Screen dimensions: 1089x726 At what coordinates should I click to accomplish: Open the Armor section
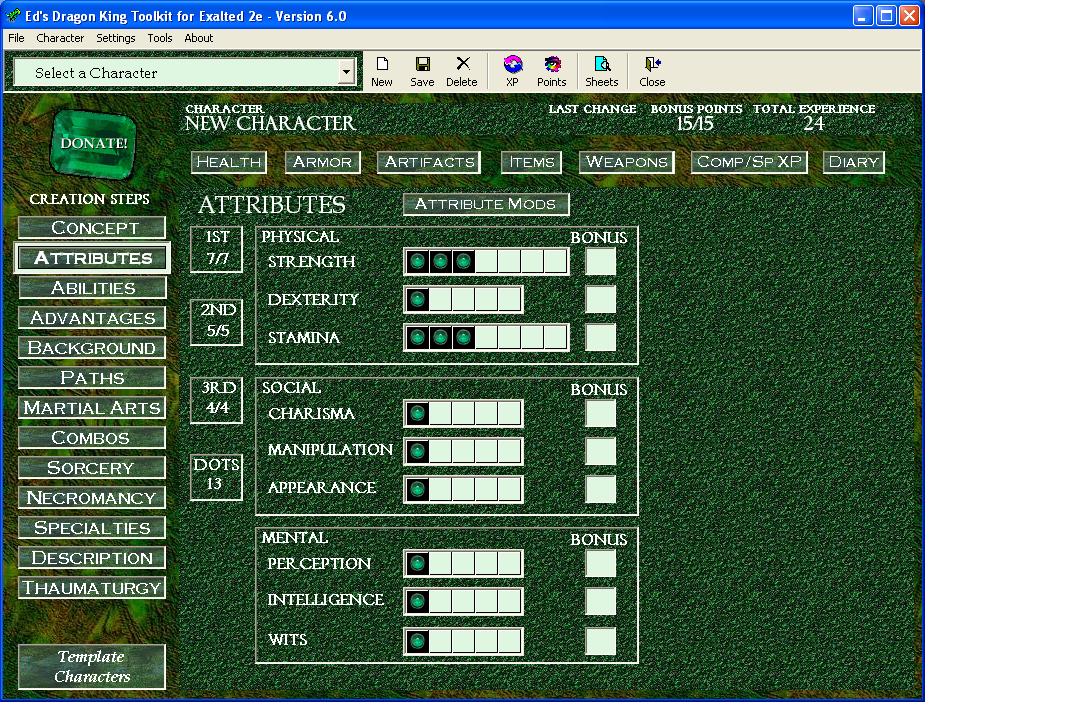[x=322, y=162]
